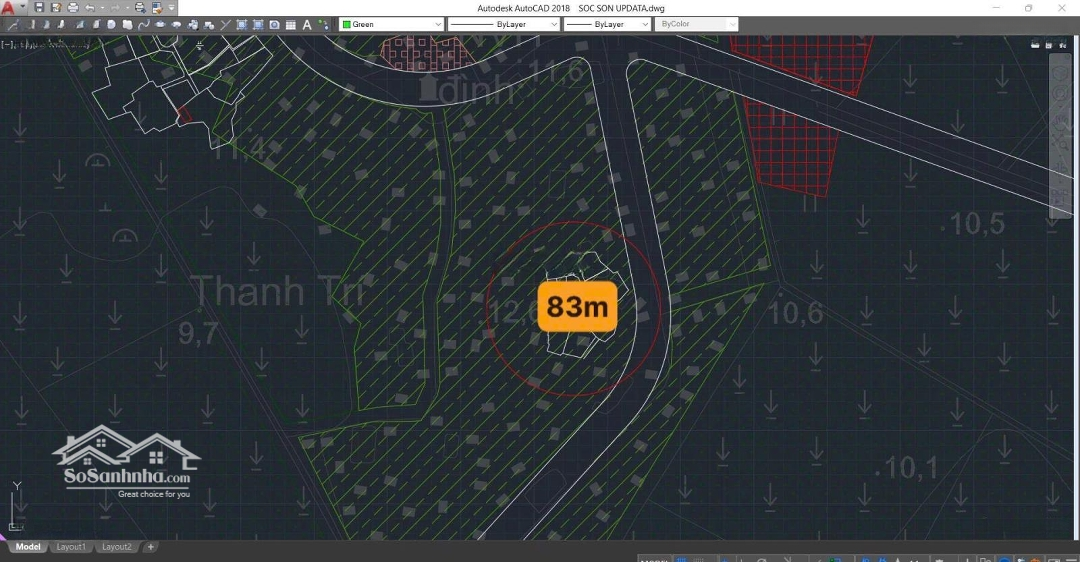Open the Quick Access Toolbar customize arrow

tap(172, 8)
